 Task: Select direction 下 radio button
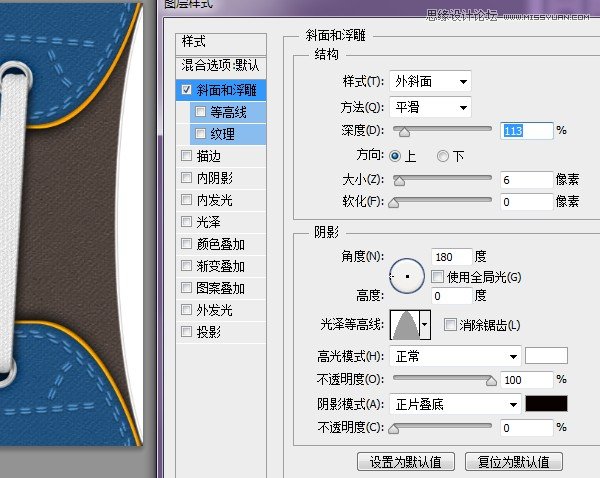[x=443, y=156]
